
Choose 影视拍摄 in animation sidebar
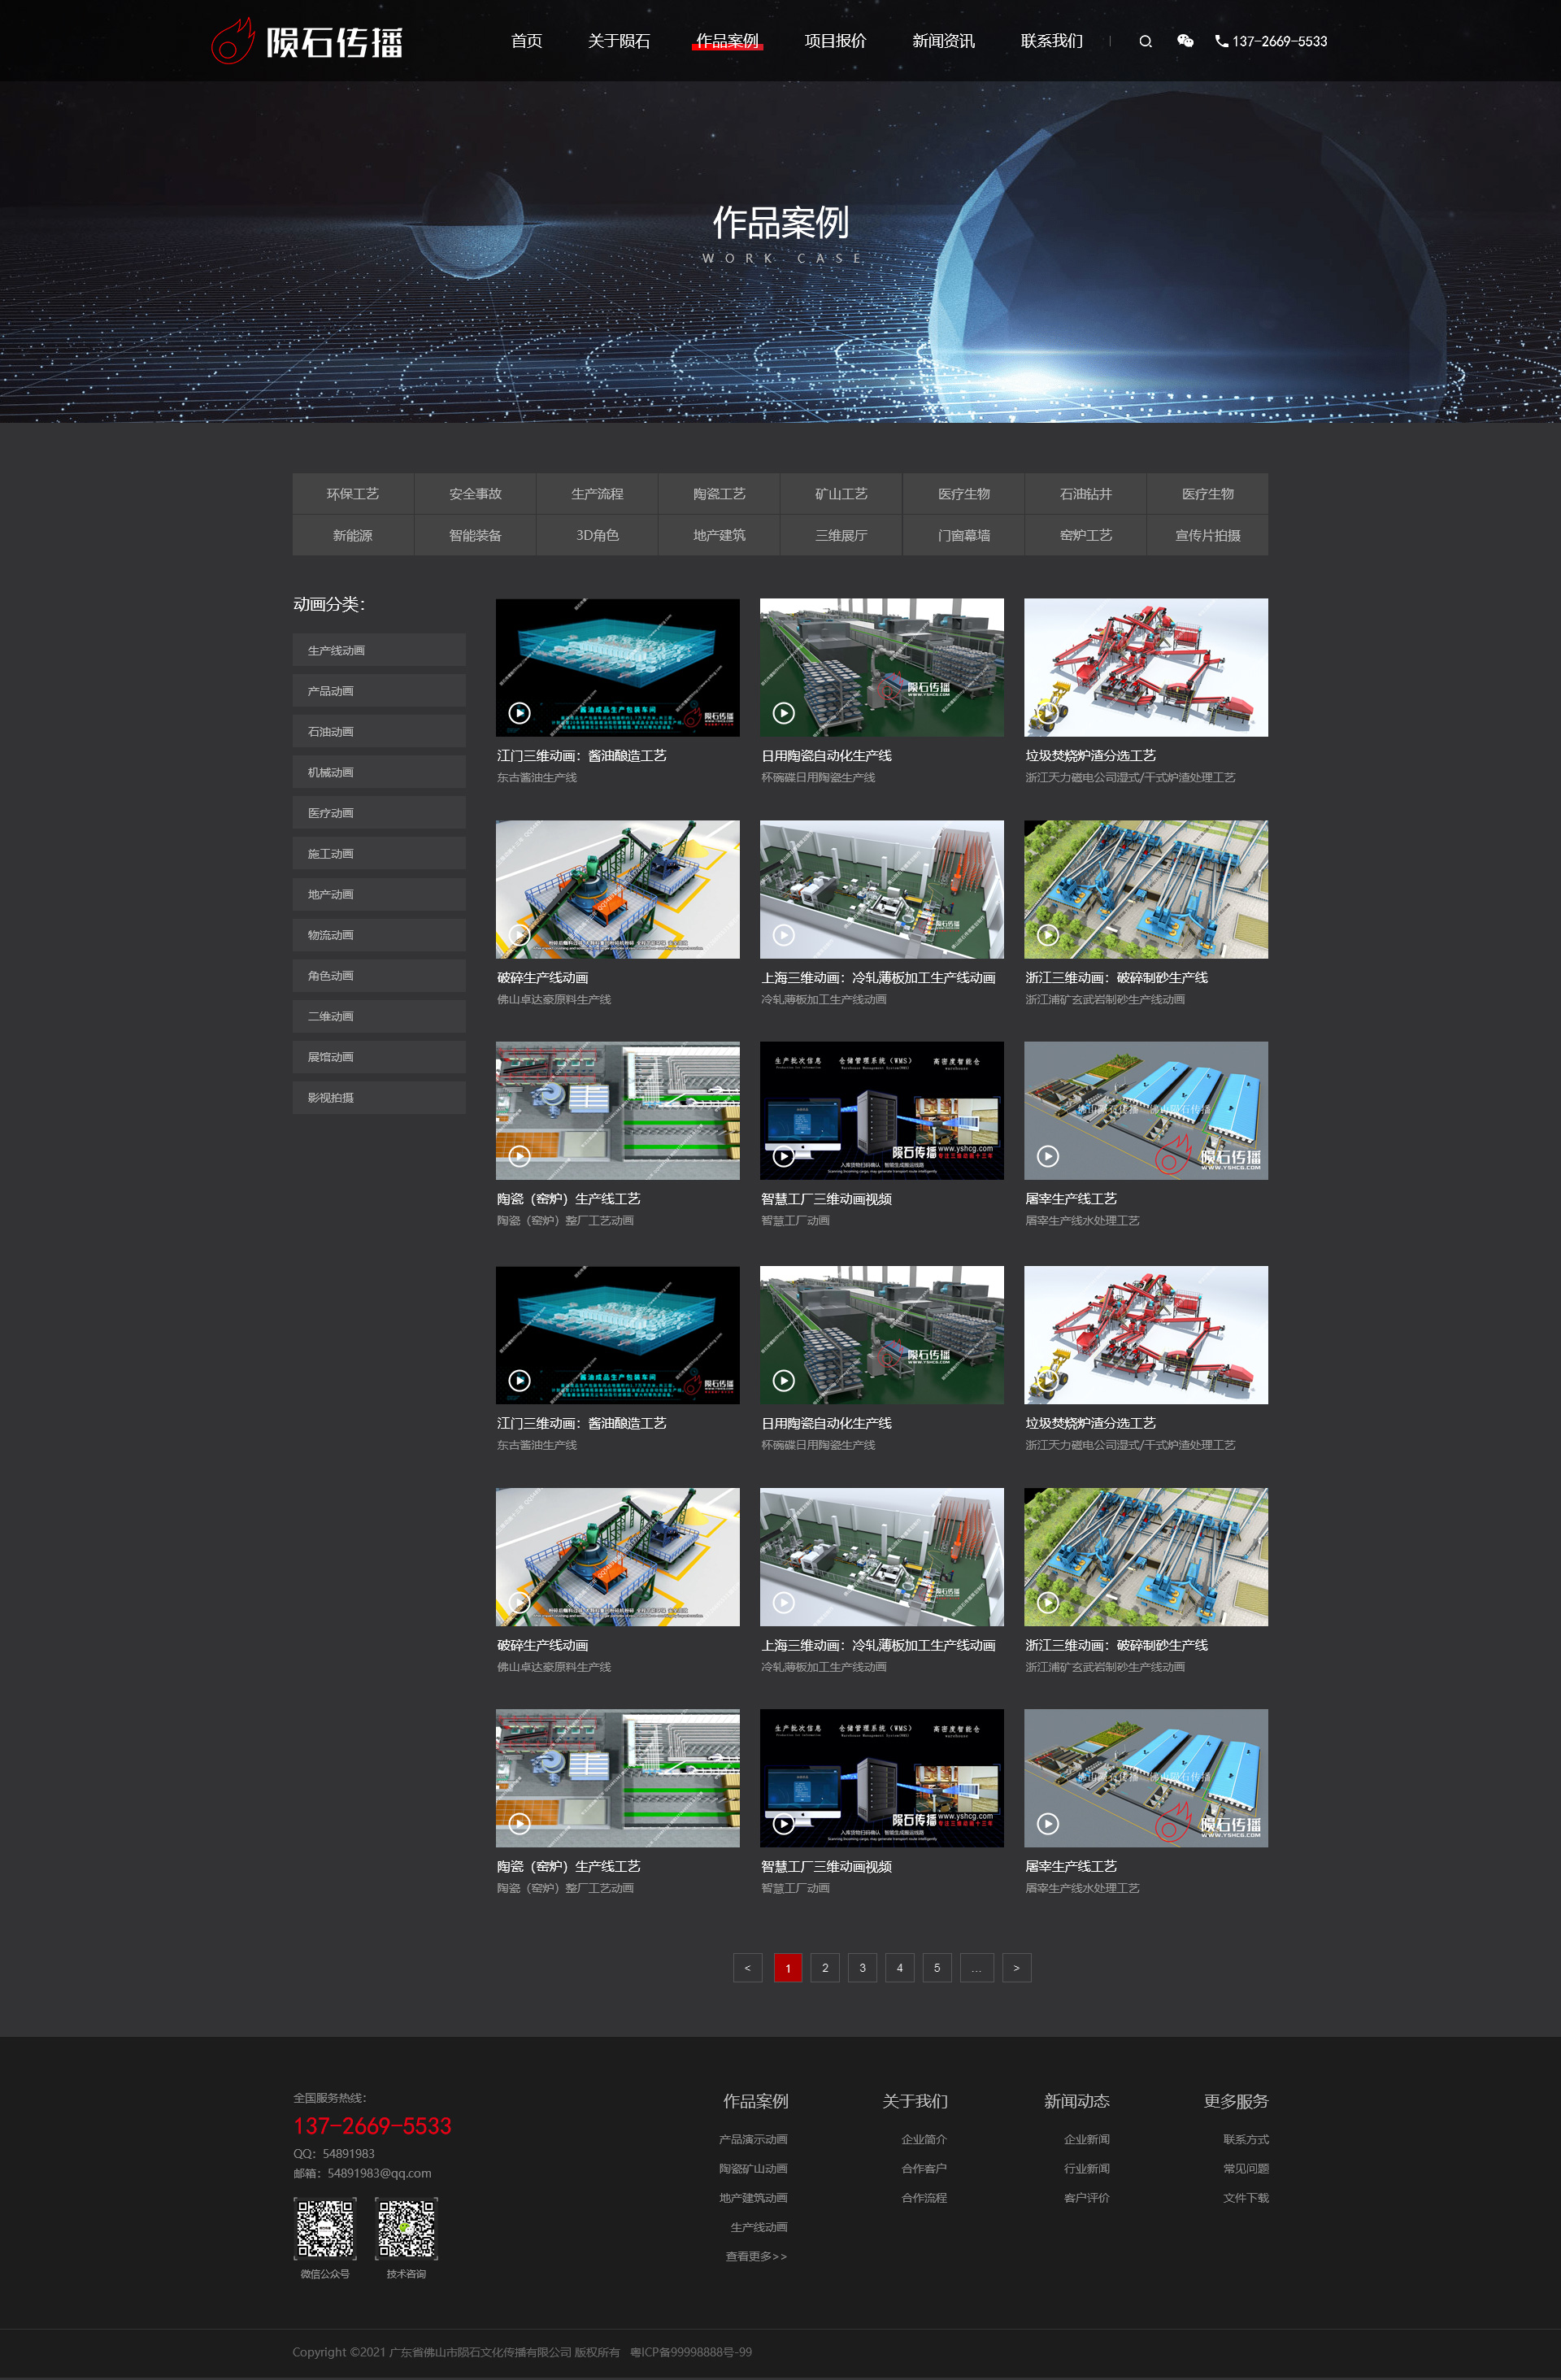point(379,1097)
